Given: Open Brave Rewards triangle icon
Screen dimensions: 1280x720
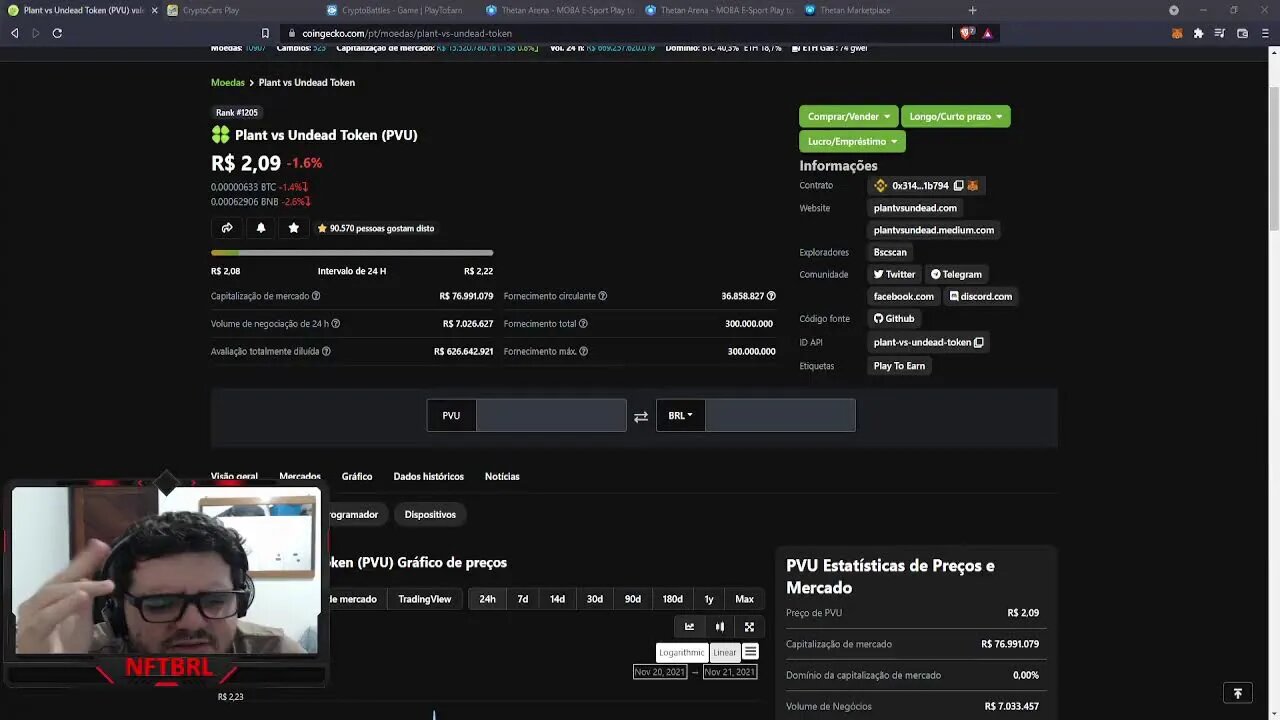Looking at the screenshot, I should pyautogui.click(x=987, y=33).
